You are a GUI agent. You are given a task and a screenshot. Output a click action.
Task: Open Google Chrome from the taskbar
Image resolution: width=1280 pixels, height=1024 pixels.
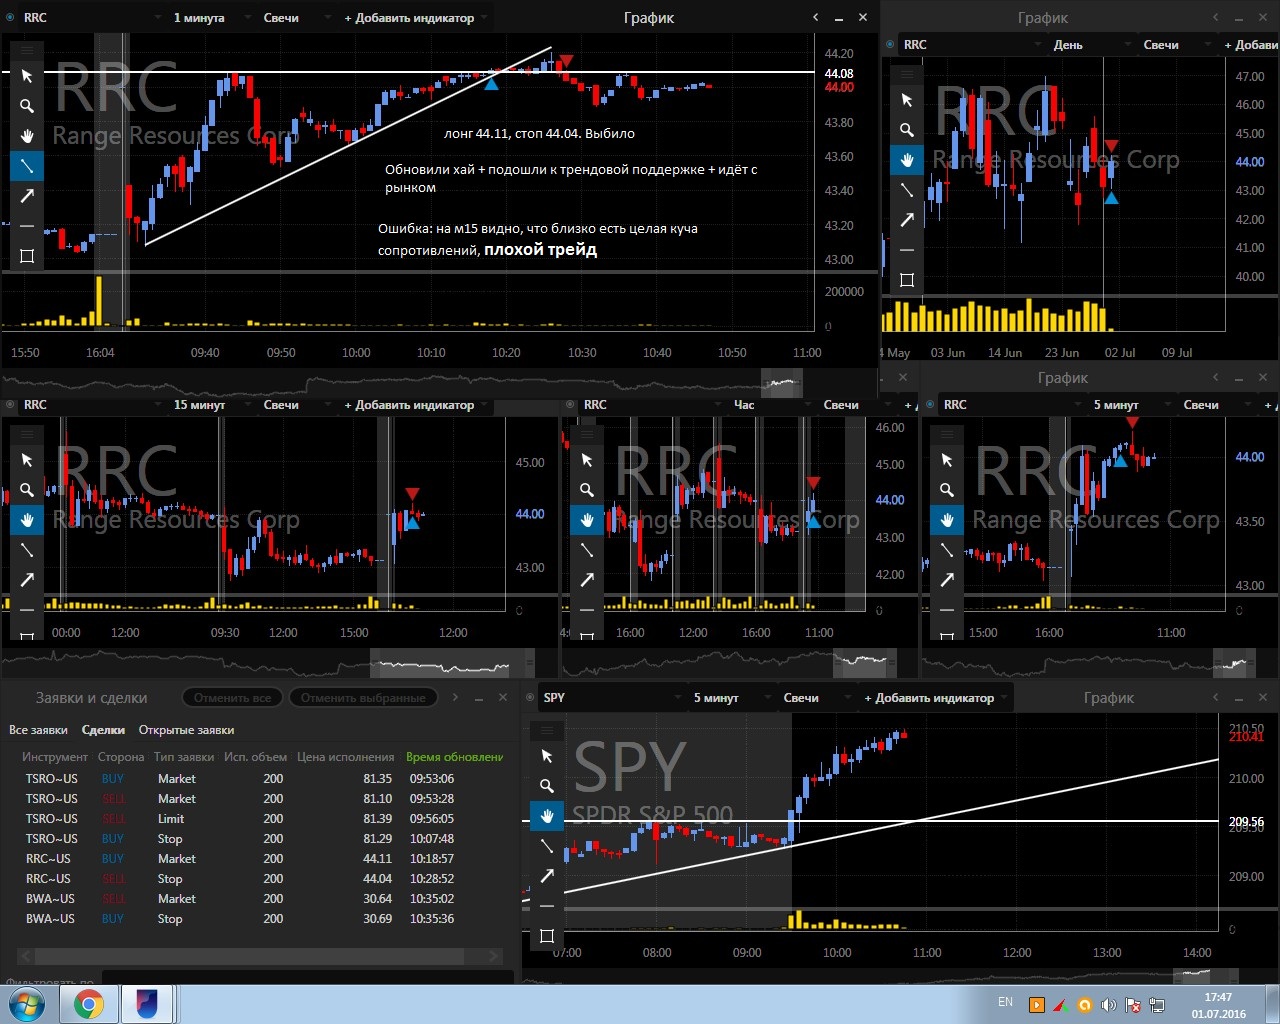point(88,1004)
